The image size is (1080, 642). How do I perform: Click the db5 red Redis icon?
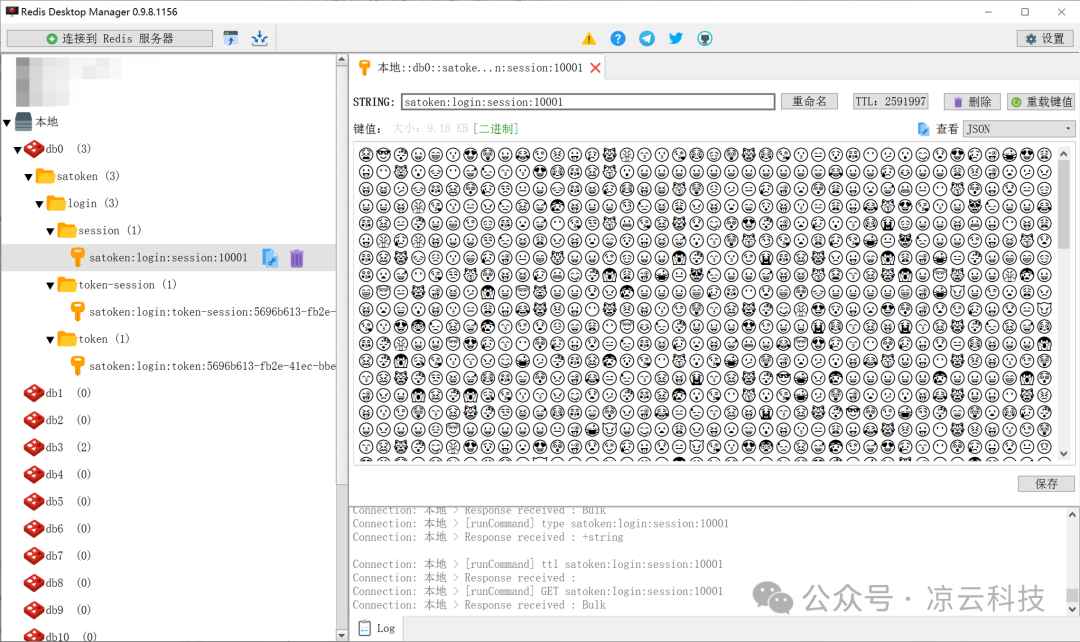34,501
